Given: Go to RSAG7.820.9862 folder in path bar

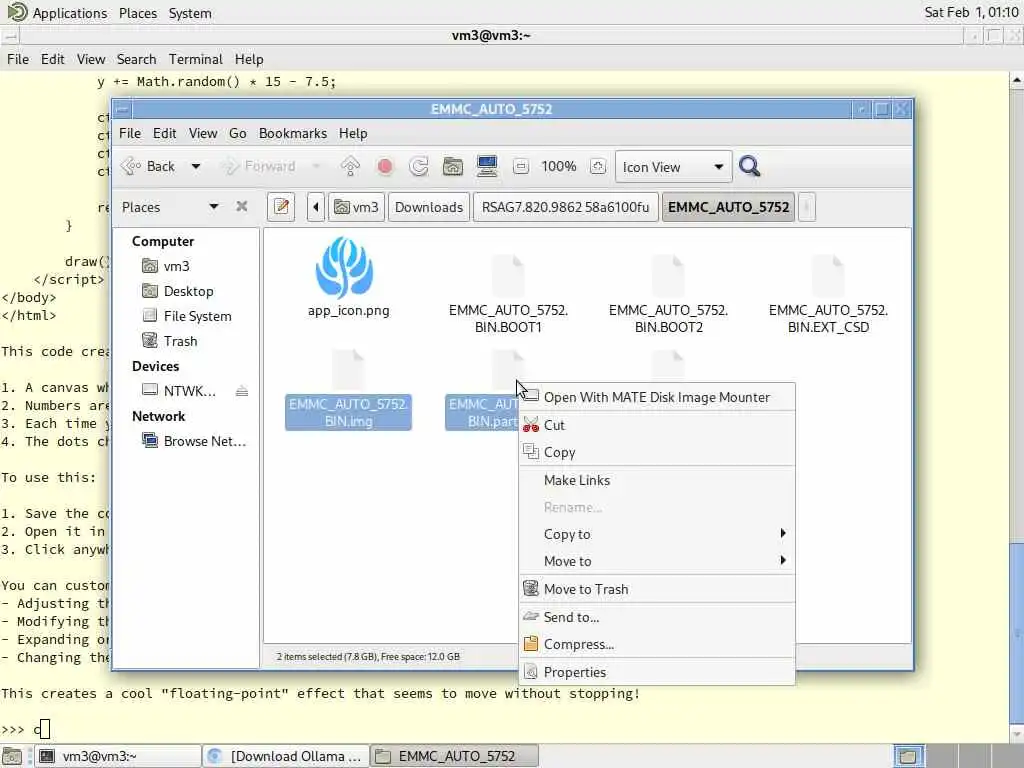Looking at the screenshot, I should 565,207.
